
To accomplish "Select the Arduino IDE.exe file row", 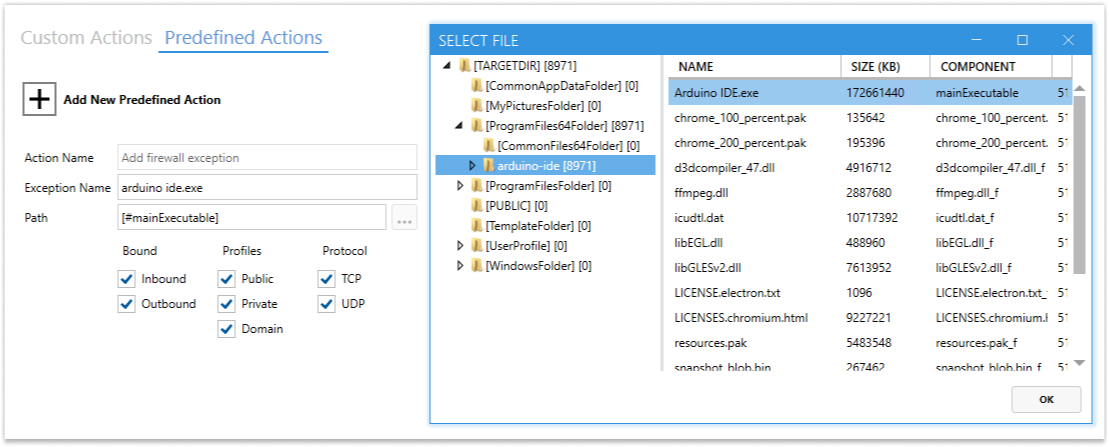I will (x=870, y=93).
